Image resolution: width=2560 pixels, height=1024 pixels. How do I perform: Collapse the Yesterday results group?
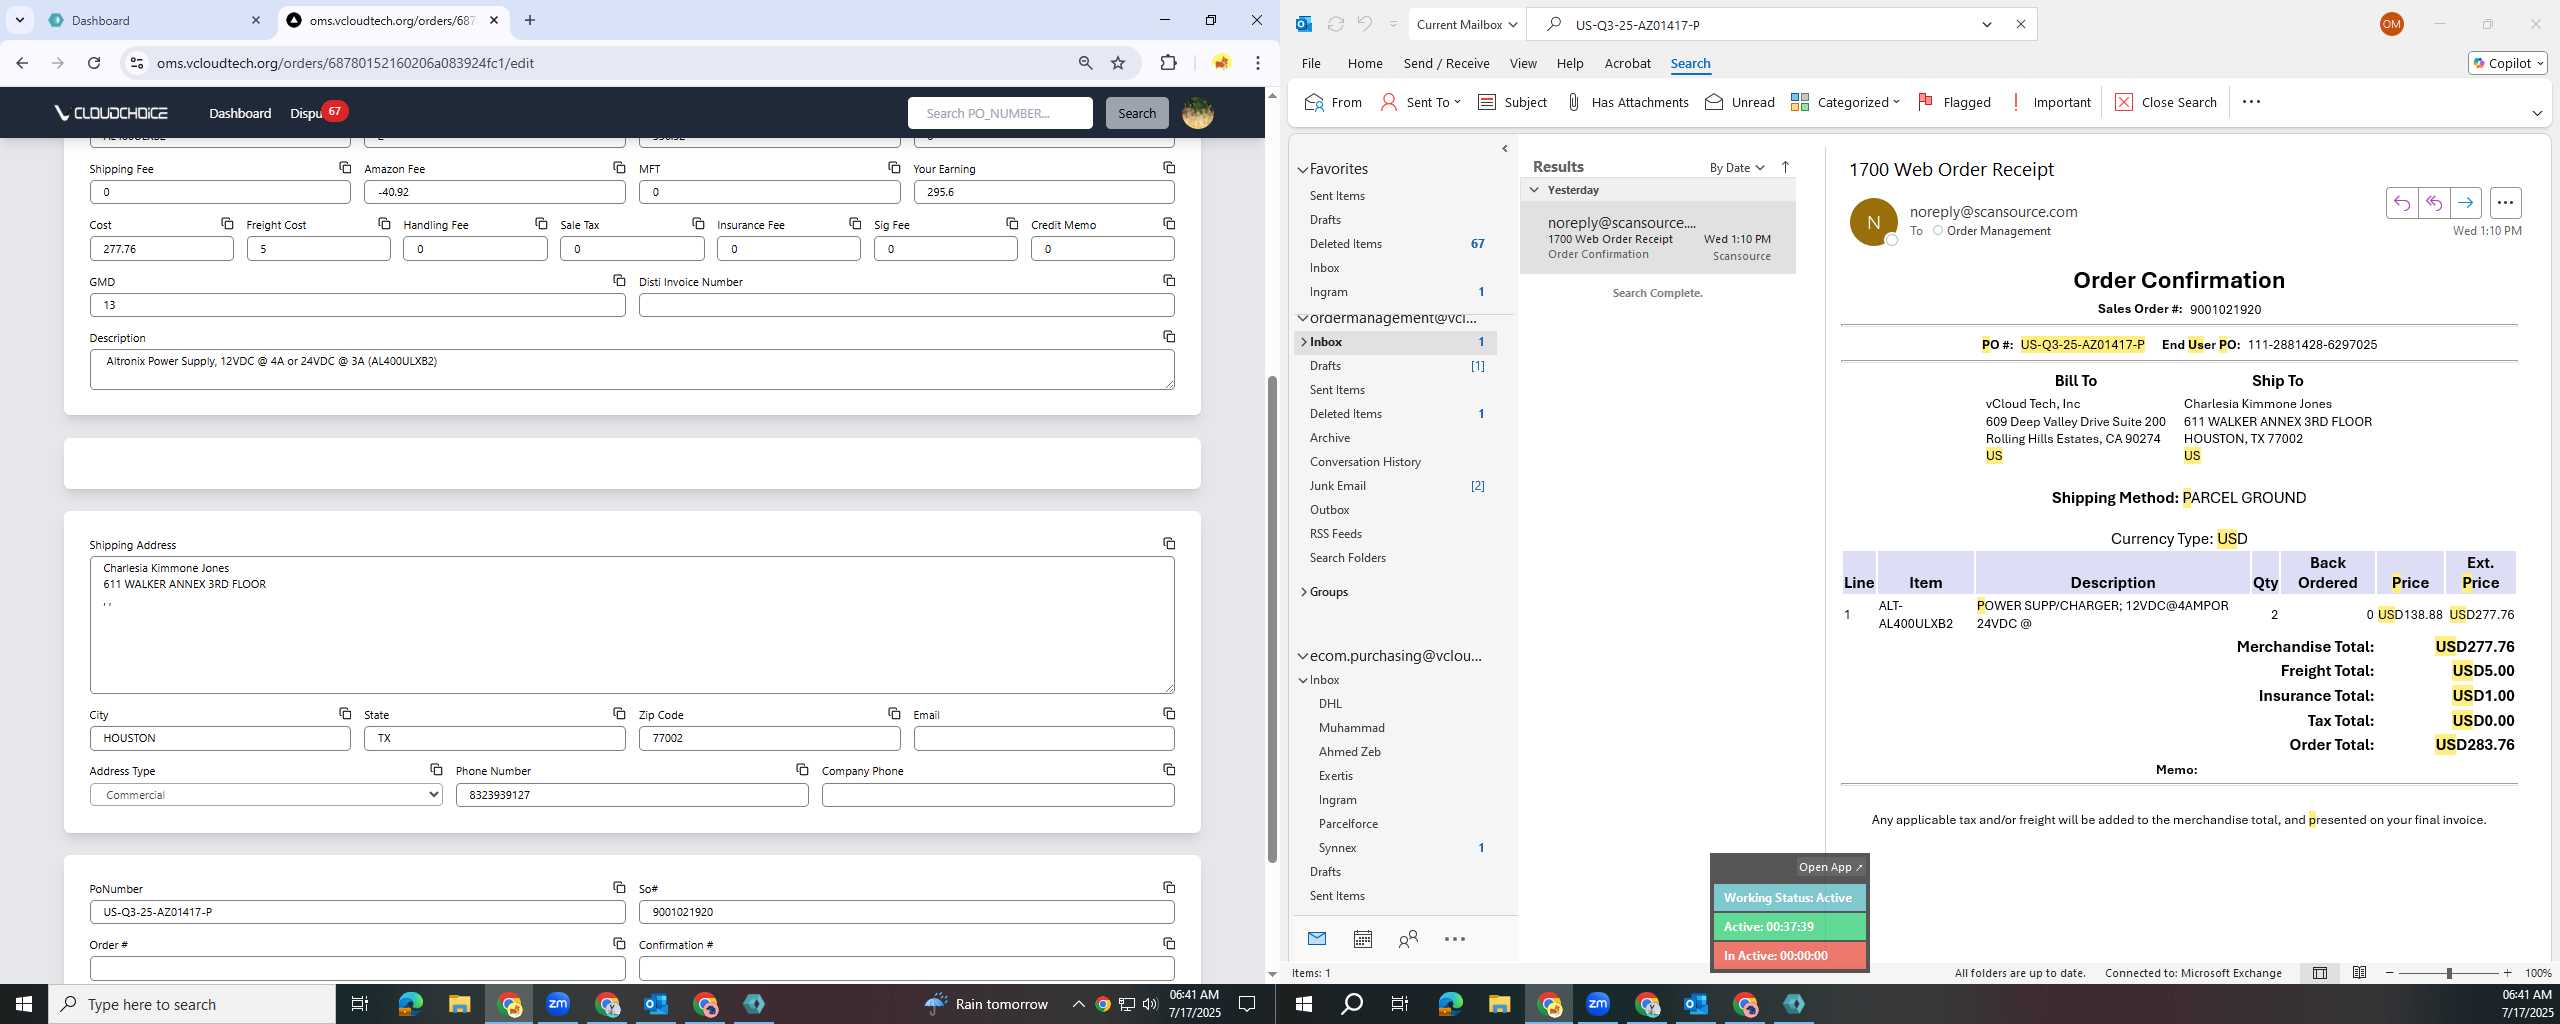[x=1534, y=190]
